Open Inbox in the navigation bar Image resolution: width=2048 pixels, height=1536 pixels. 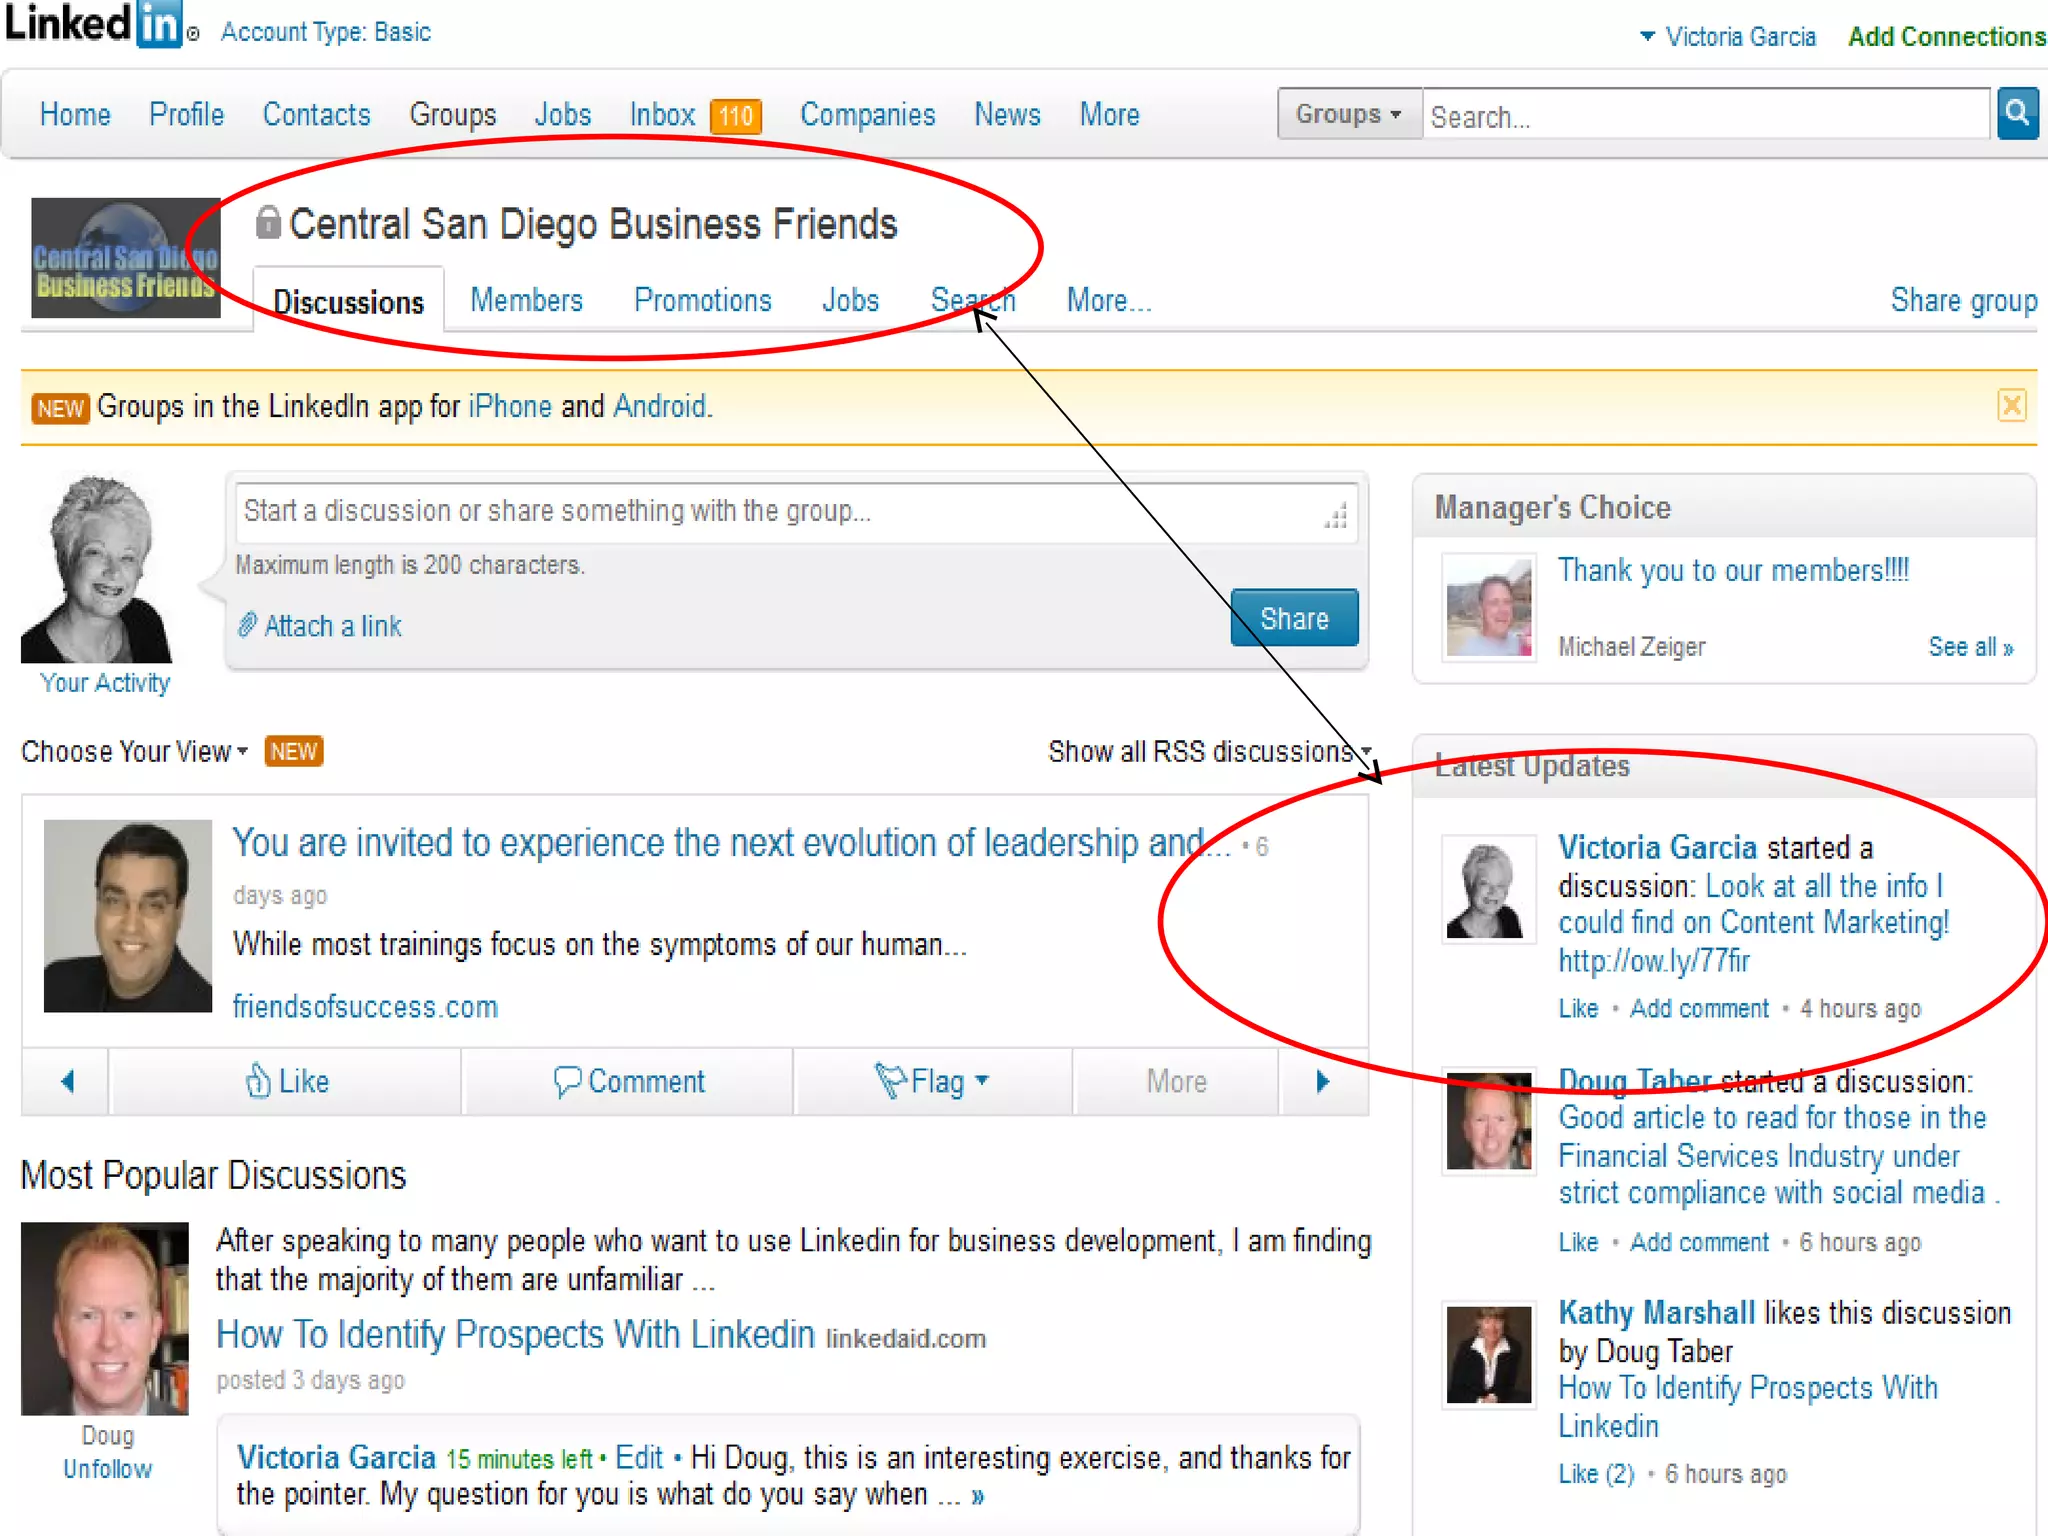[x=662, y=115]
